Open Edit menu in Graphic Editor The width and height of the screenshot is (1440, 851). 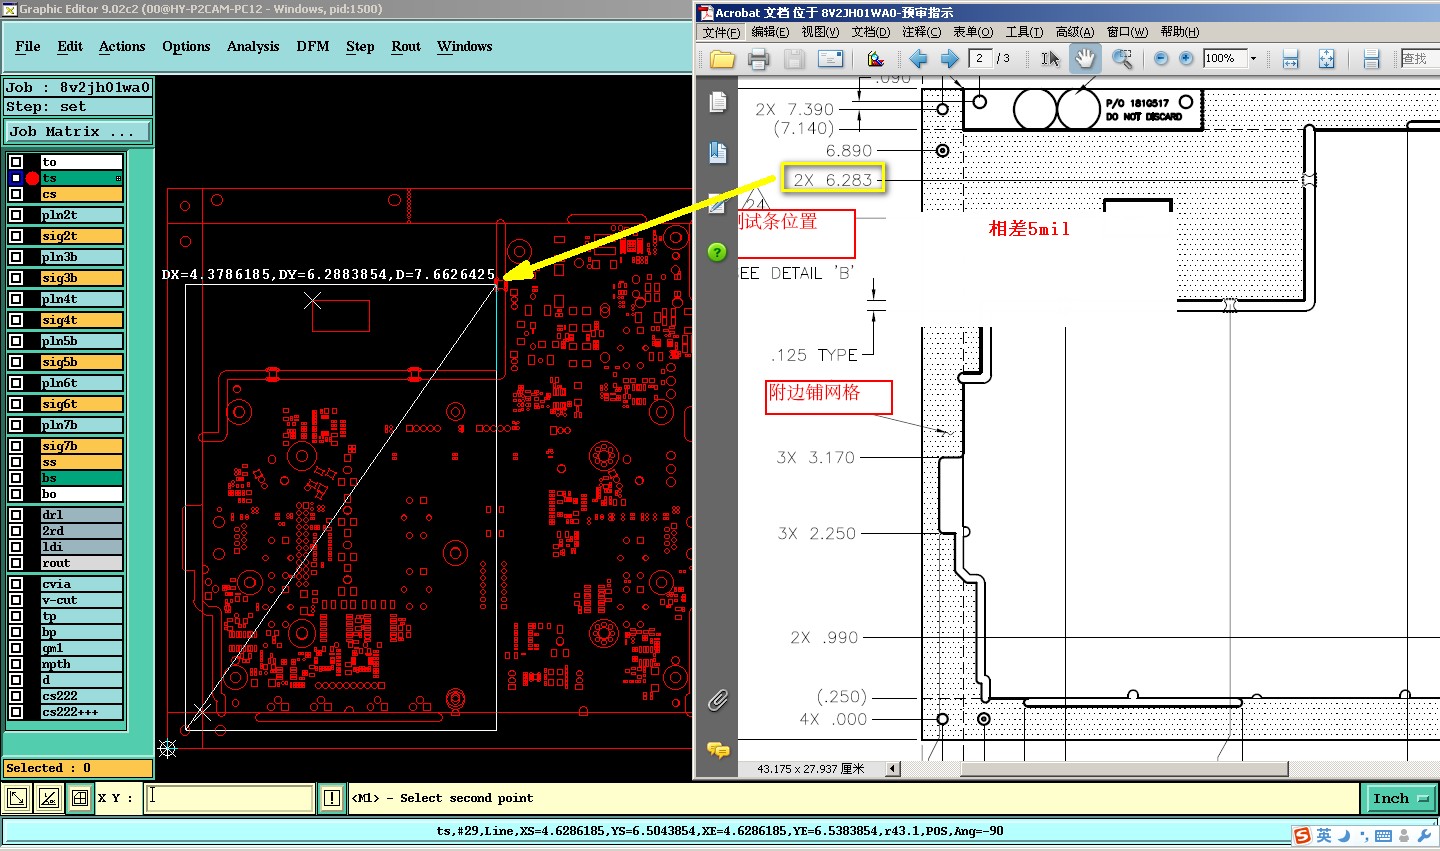pyautogui.click(x=70, y=46)
